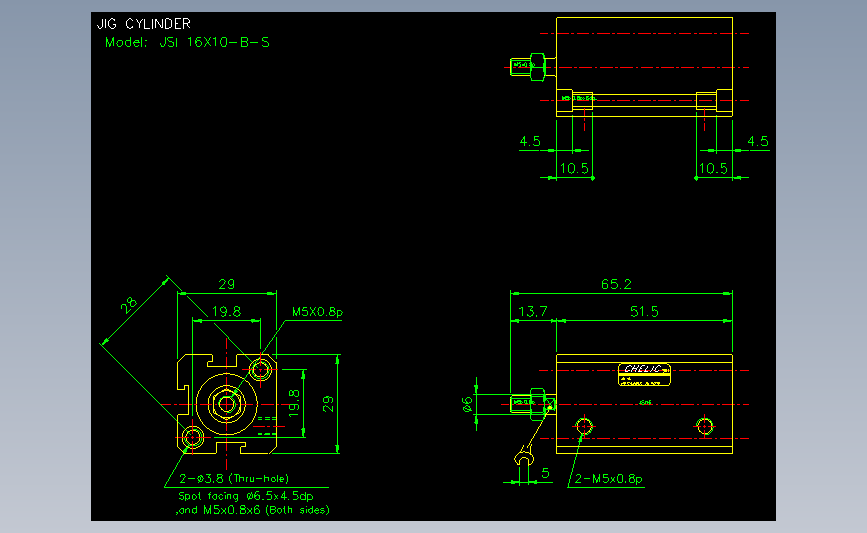The image size is (867, 533).
Task: Click the Spot facing ø6.5x4.5dp note
Action: pos(246,496)
